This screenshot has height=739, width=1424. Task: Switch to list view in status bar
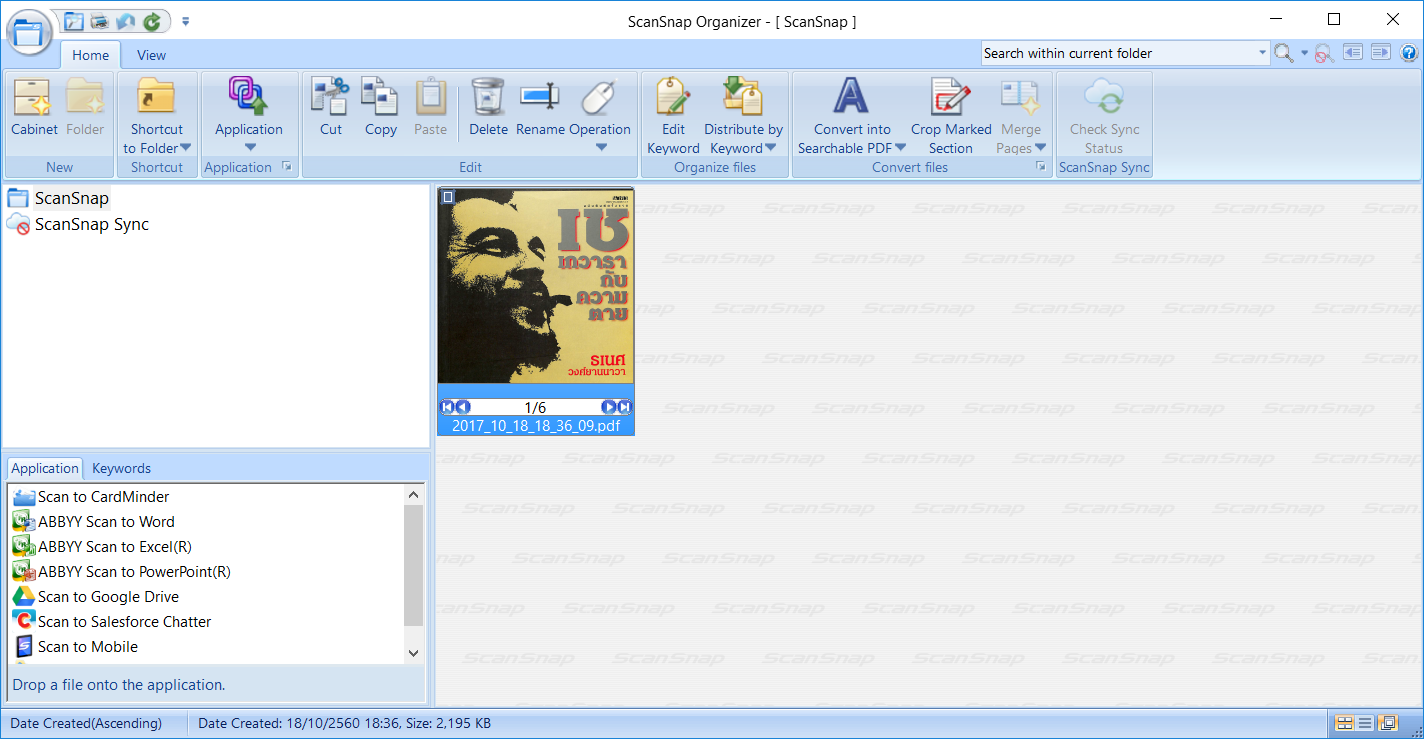pyautogui.click(x=1366, y=723)
